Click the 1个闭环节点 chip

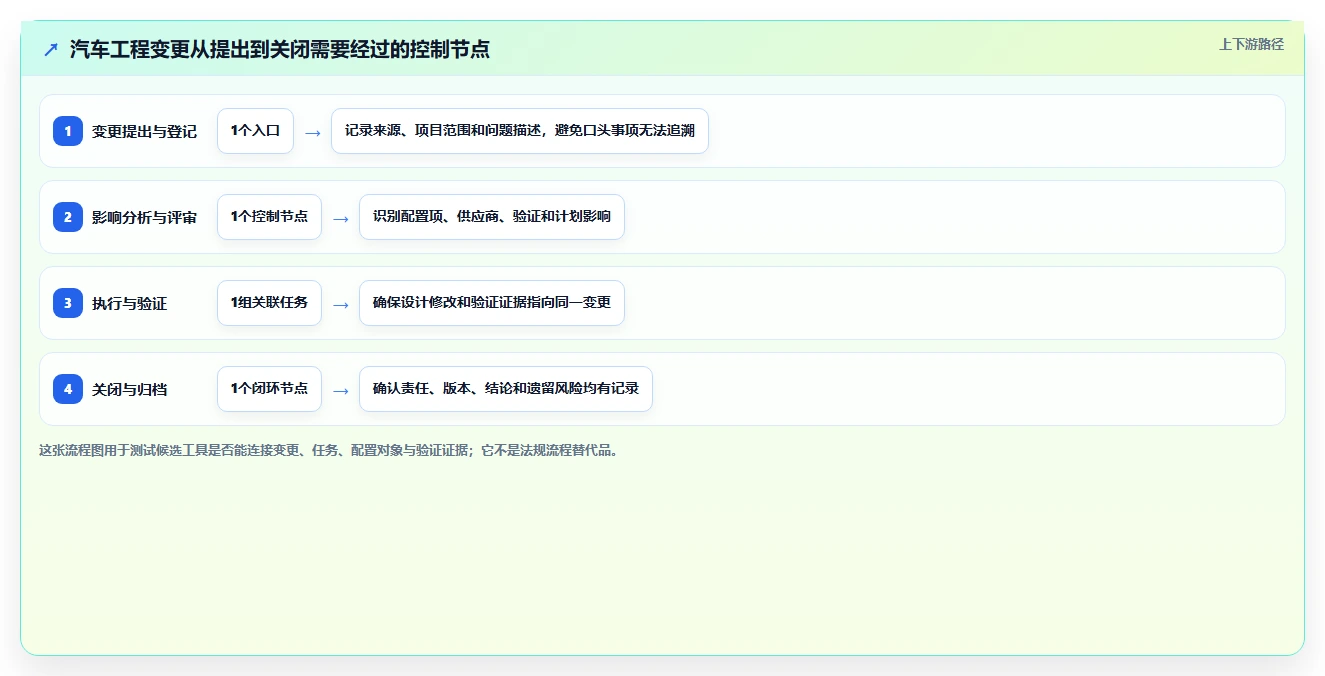(x=269, y=389)
